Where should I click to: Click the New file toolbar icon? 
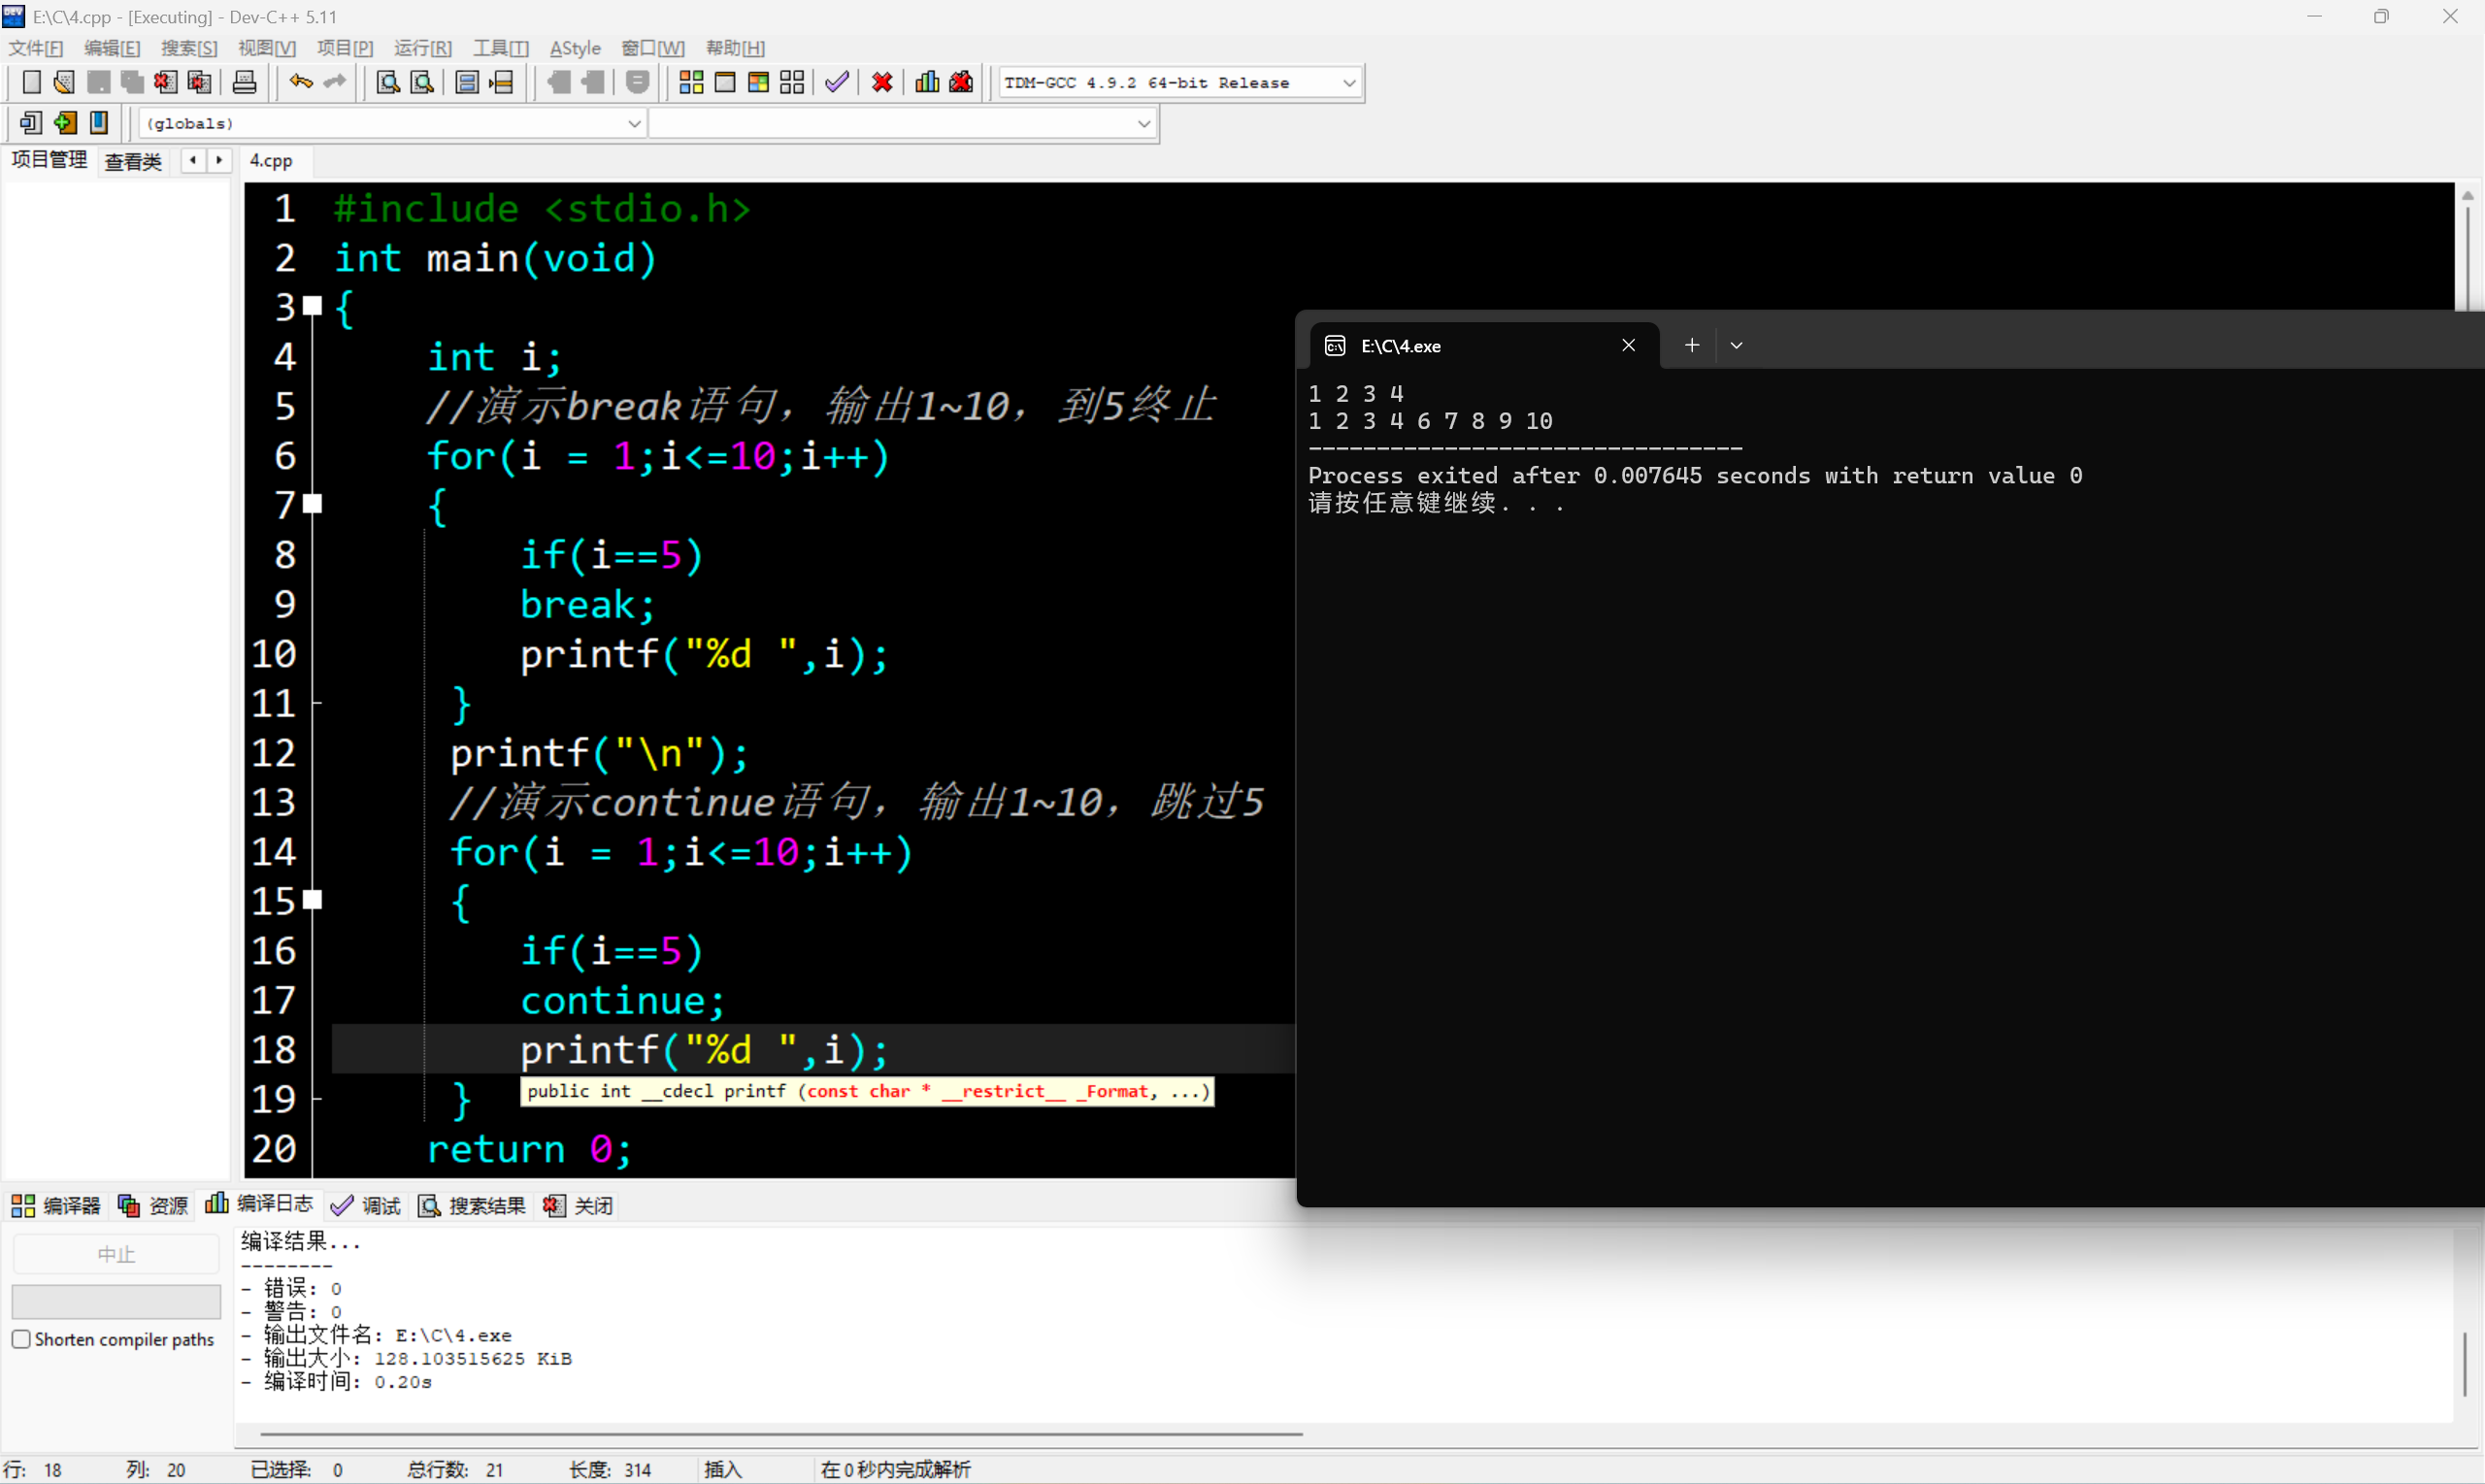31,82
